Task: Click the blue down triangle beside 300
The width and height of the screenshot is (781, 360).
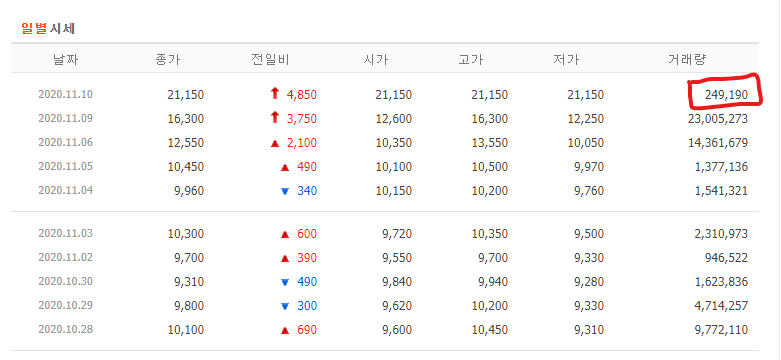Action: 285,306
